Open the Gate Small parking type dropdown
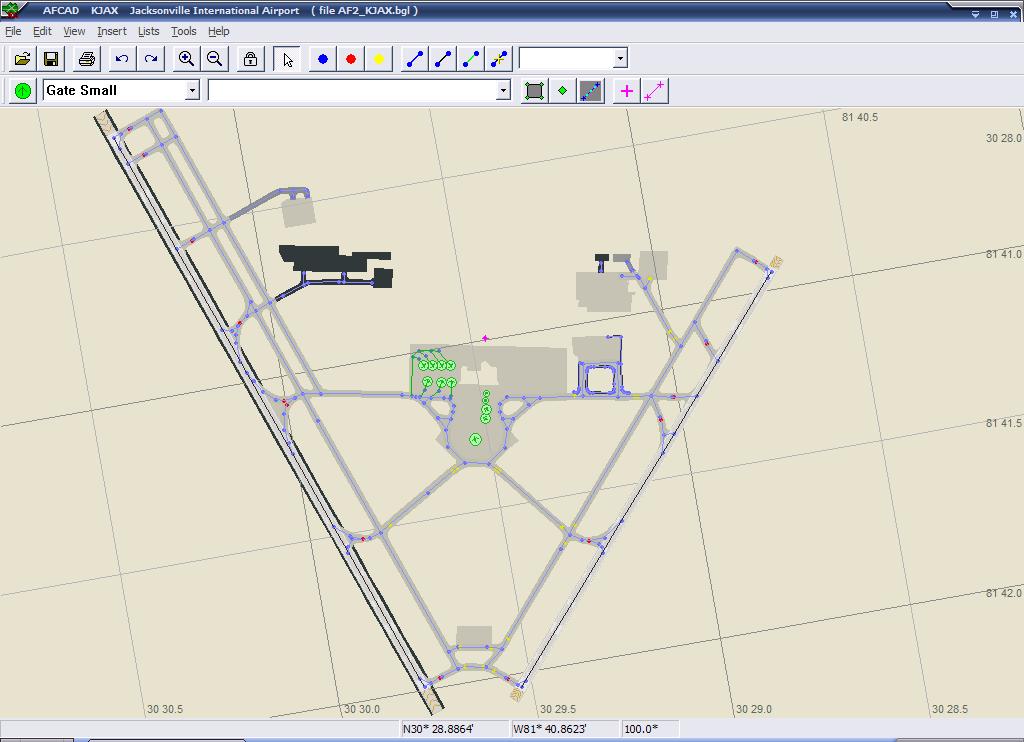Screen dimensions: 1024x742 coord(192,90)
